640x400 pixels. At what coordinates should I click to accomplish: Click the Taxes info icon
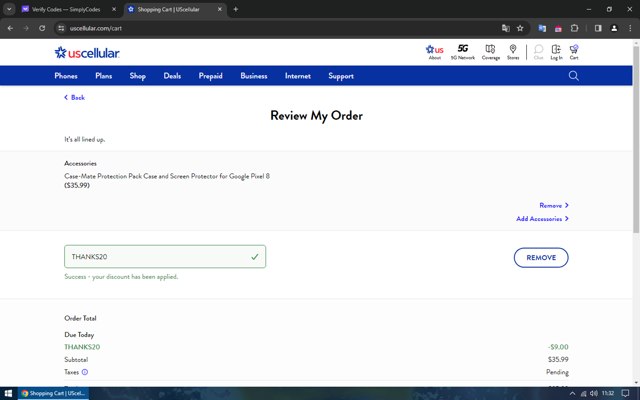tap(85, 372)
